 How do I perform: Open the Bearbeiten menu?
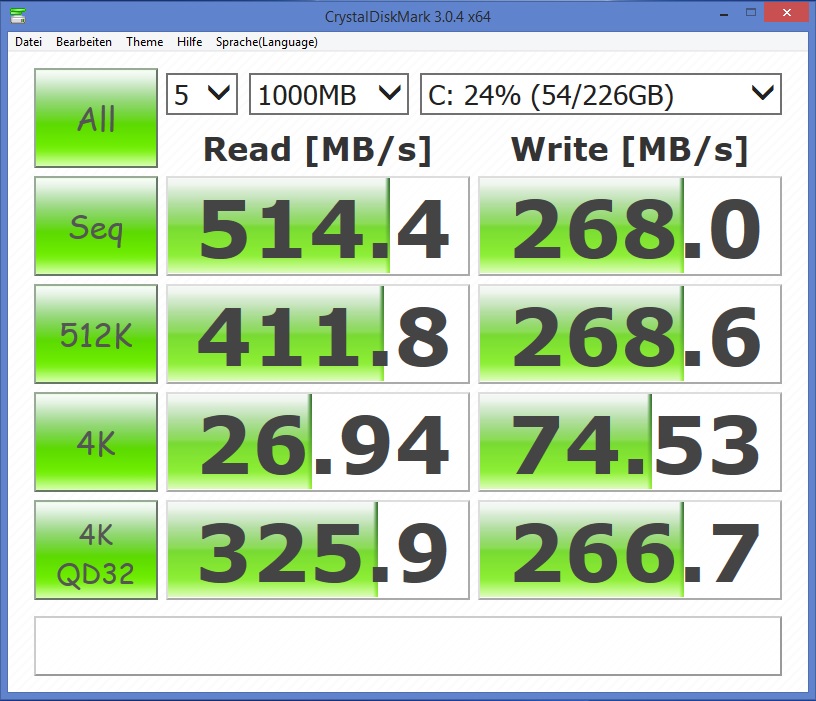[84, 42]
